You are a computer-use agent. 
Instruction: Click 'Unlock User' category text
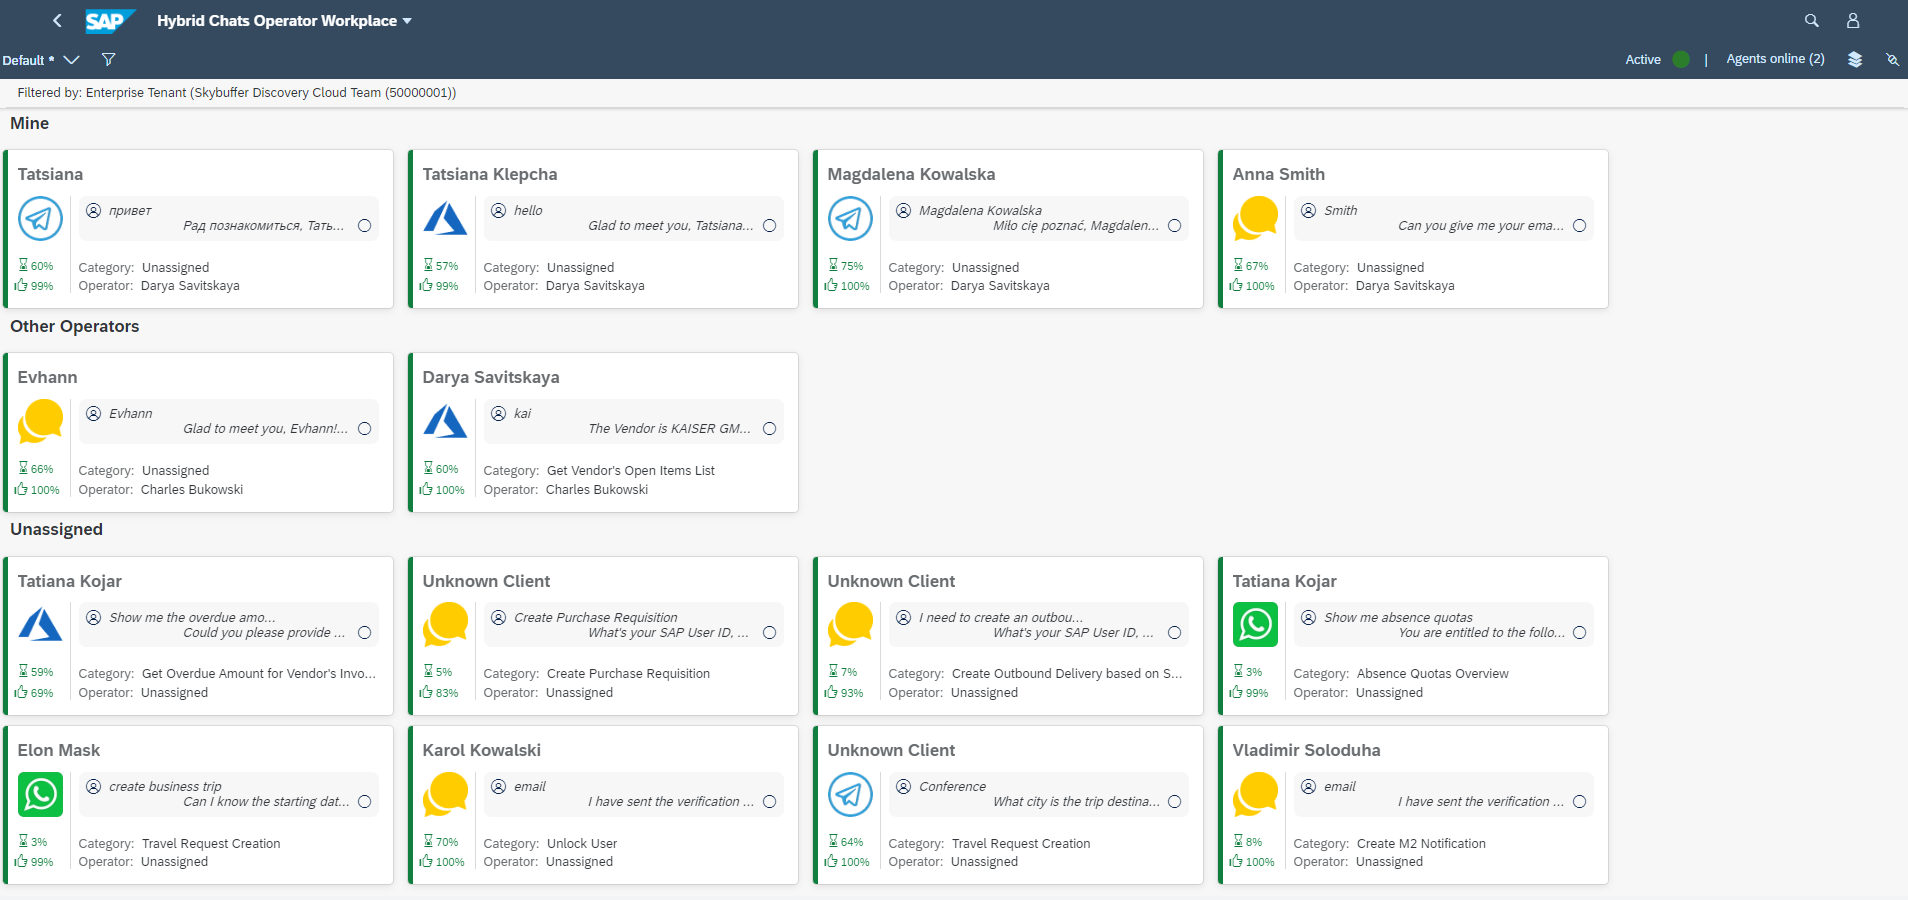582,844
